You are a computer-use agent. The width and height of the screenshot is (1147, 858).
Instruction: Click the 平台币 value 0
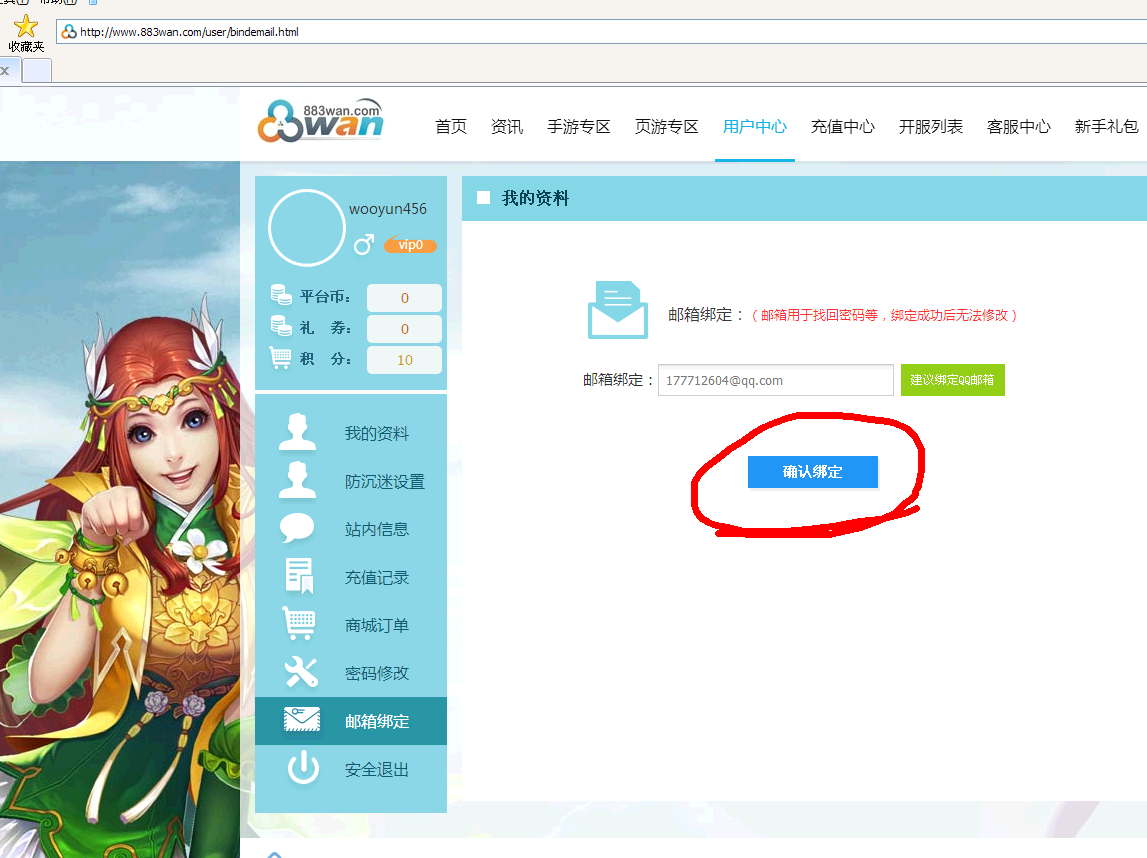(x=405, y=298)
